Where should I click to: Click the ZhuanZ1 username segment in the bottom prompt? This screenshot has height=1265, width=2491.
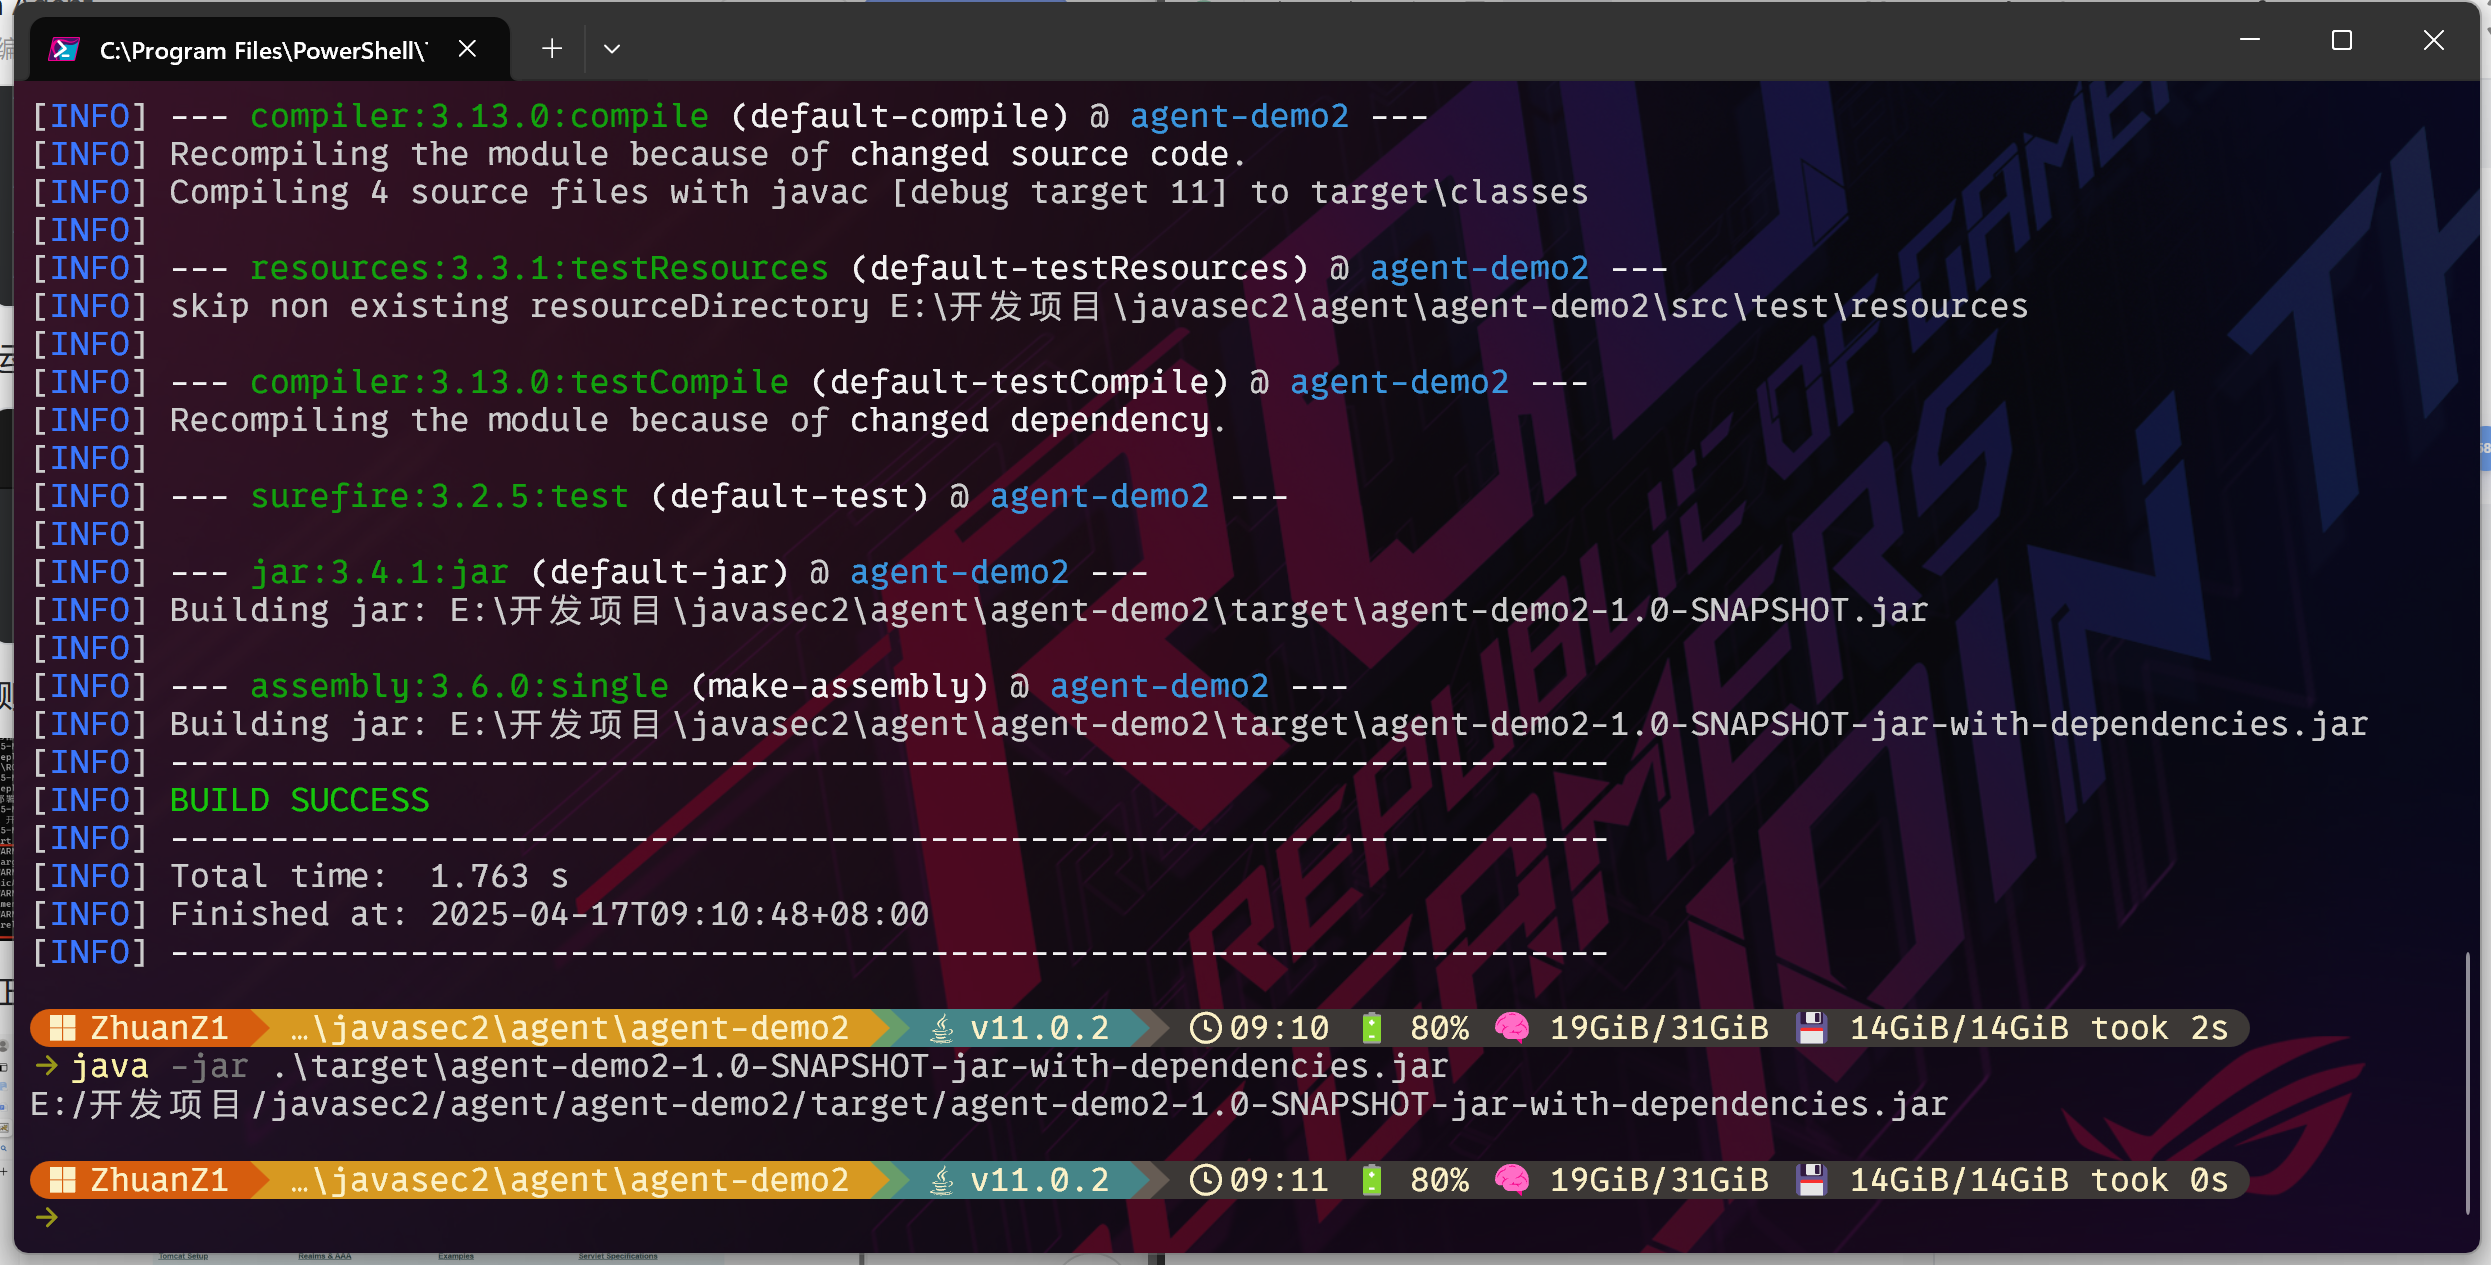[x=158, y=1180]
